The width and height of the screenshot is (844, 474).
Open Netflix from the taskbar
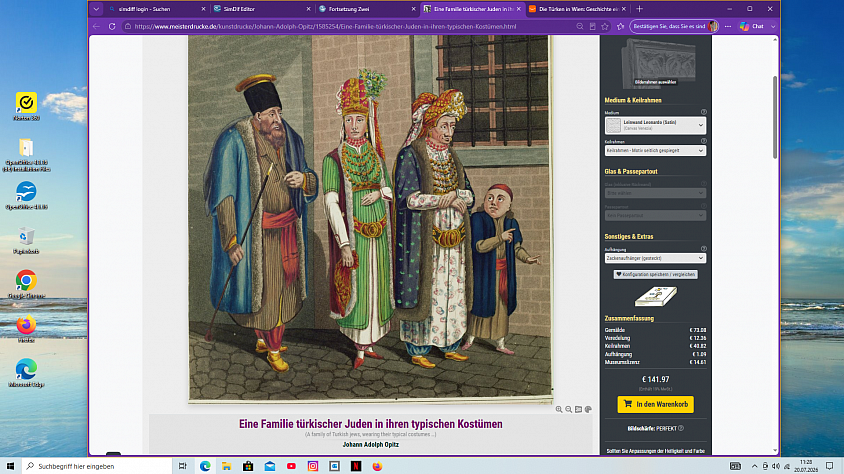(x=356, y=466)
